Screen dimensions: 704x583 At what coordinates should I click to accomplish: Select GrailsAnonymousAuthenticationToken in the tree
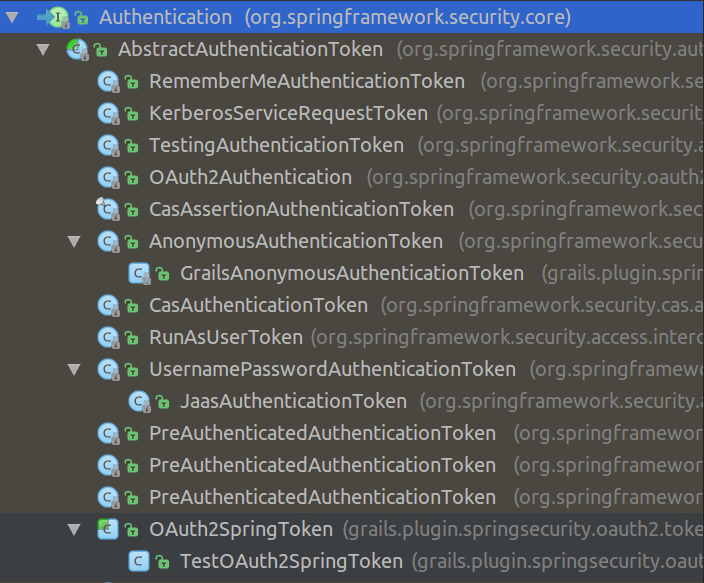point(352,273)
